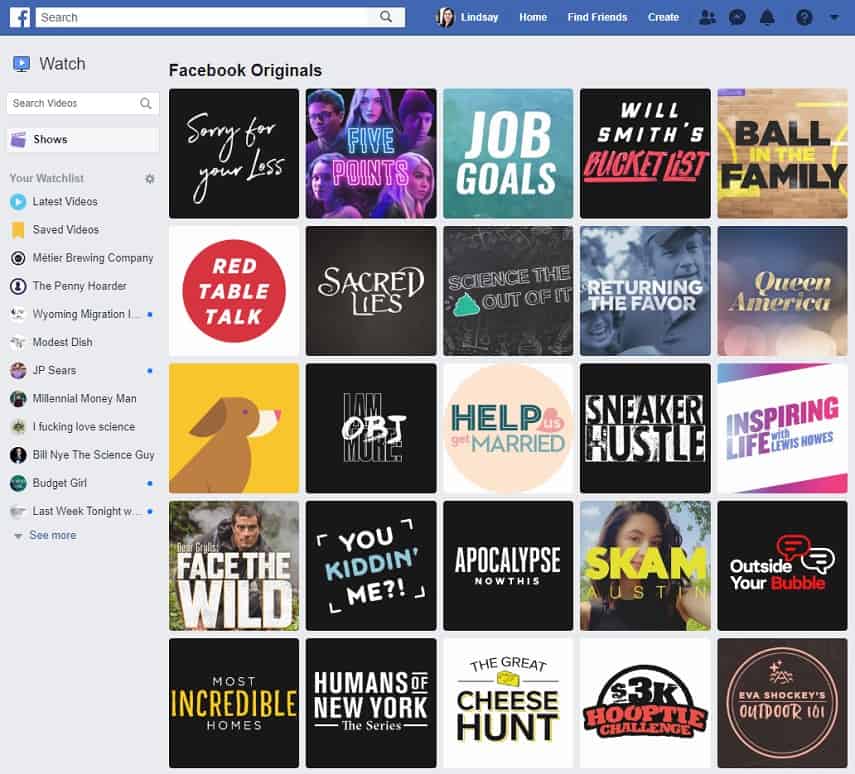Open Skam Austin show

(646, 566)
